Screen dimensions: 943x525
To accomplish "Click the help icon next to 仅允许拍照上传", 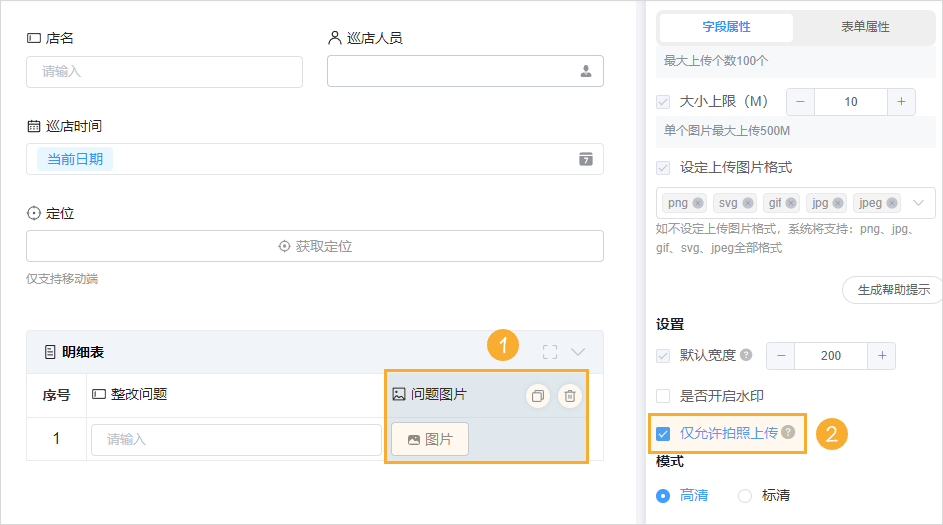I will 788,432.
